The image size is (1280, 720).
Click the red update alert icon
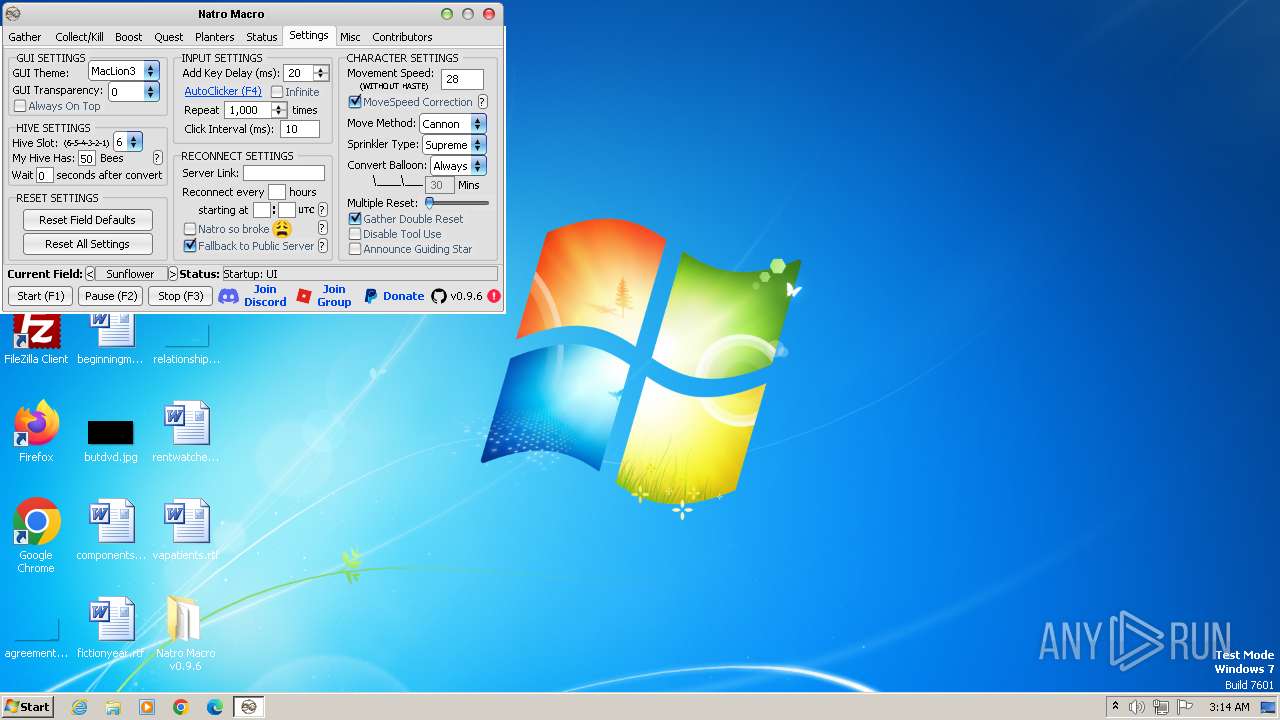[x=494, y=296]
